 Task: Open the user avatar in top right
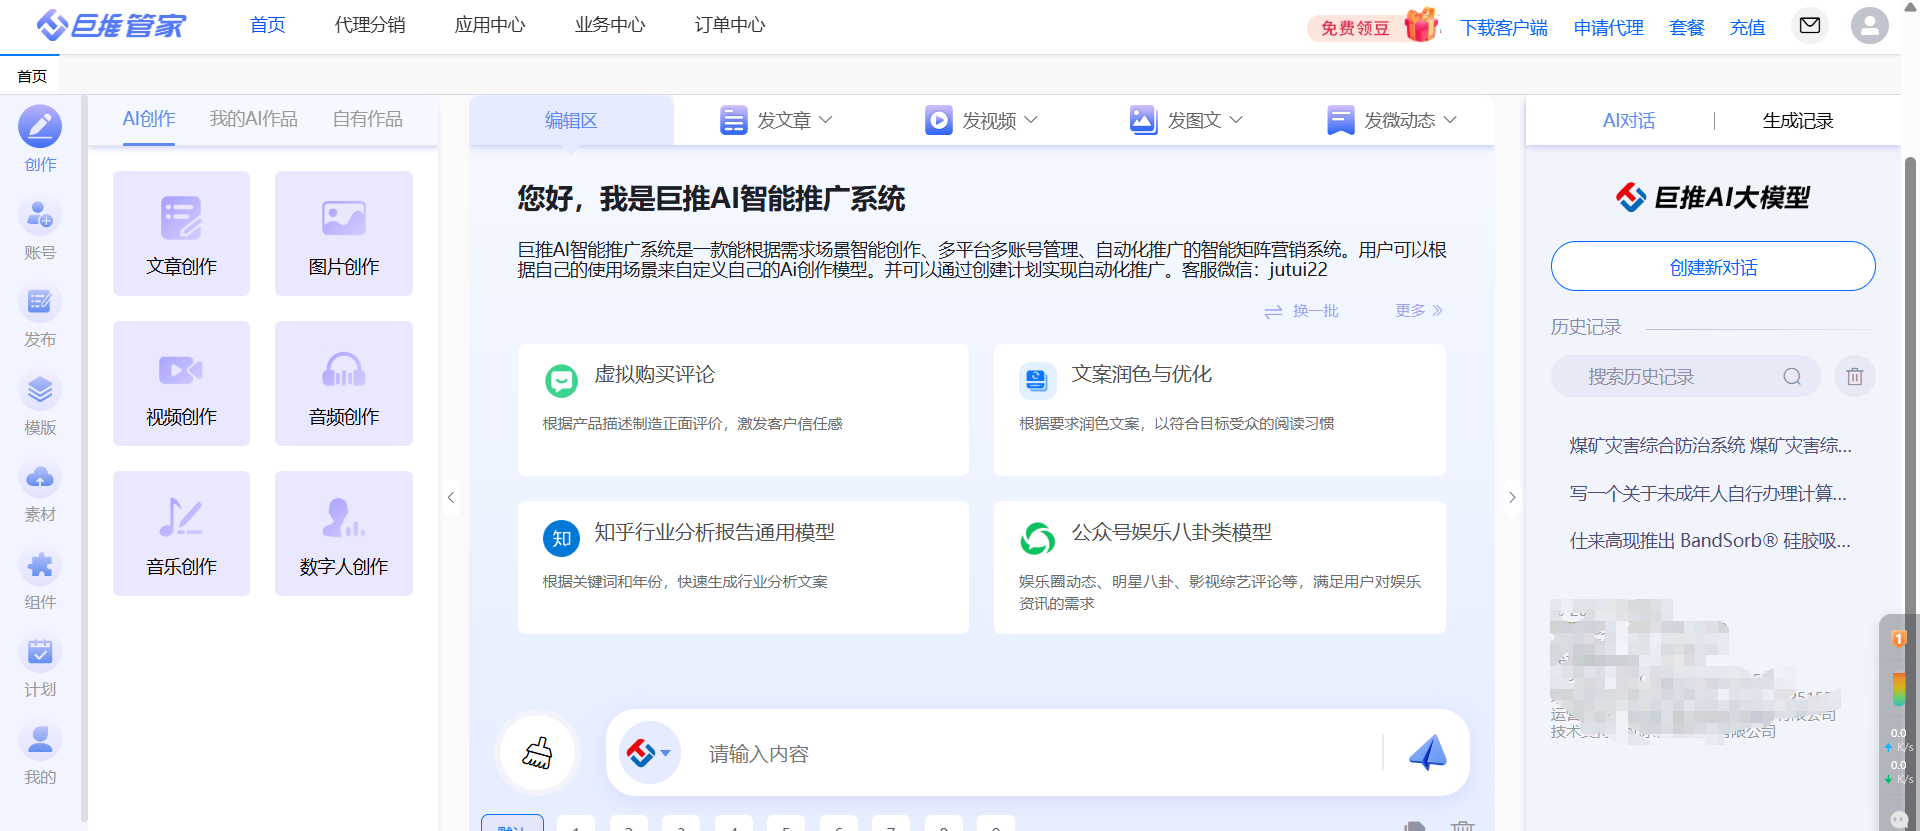[1870, 25]
